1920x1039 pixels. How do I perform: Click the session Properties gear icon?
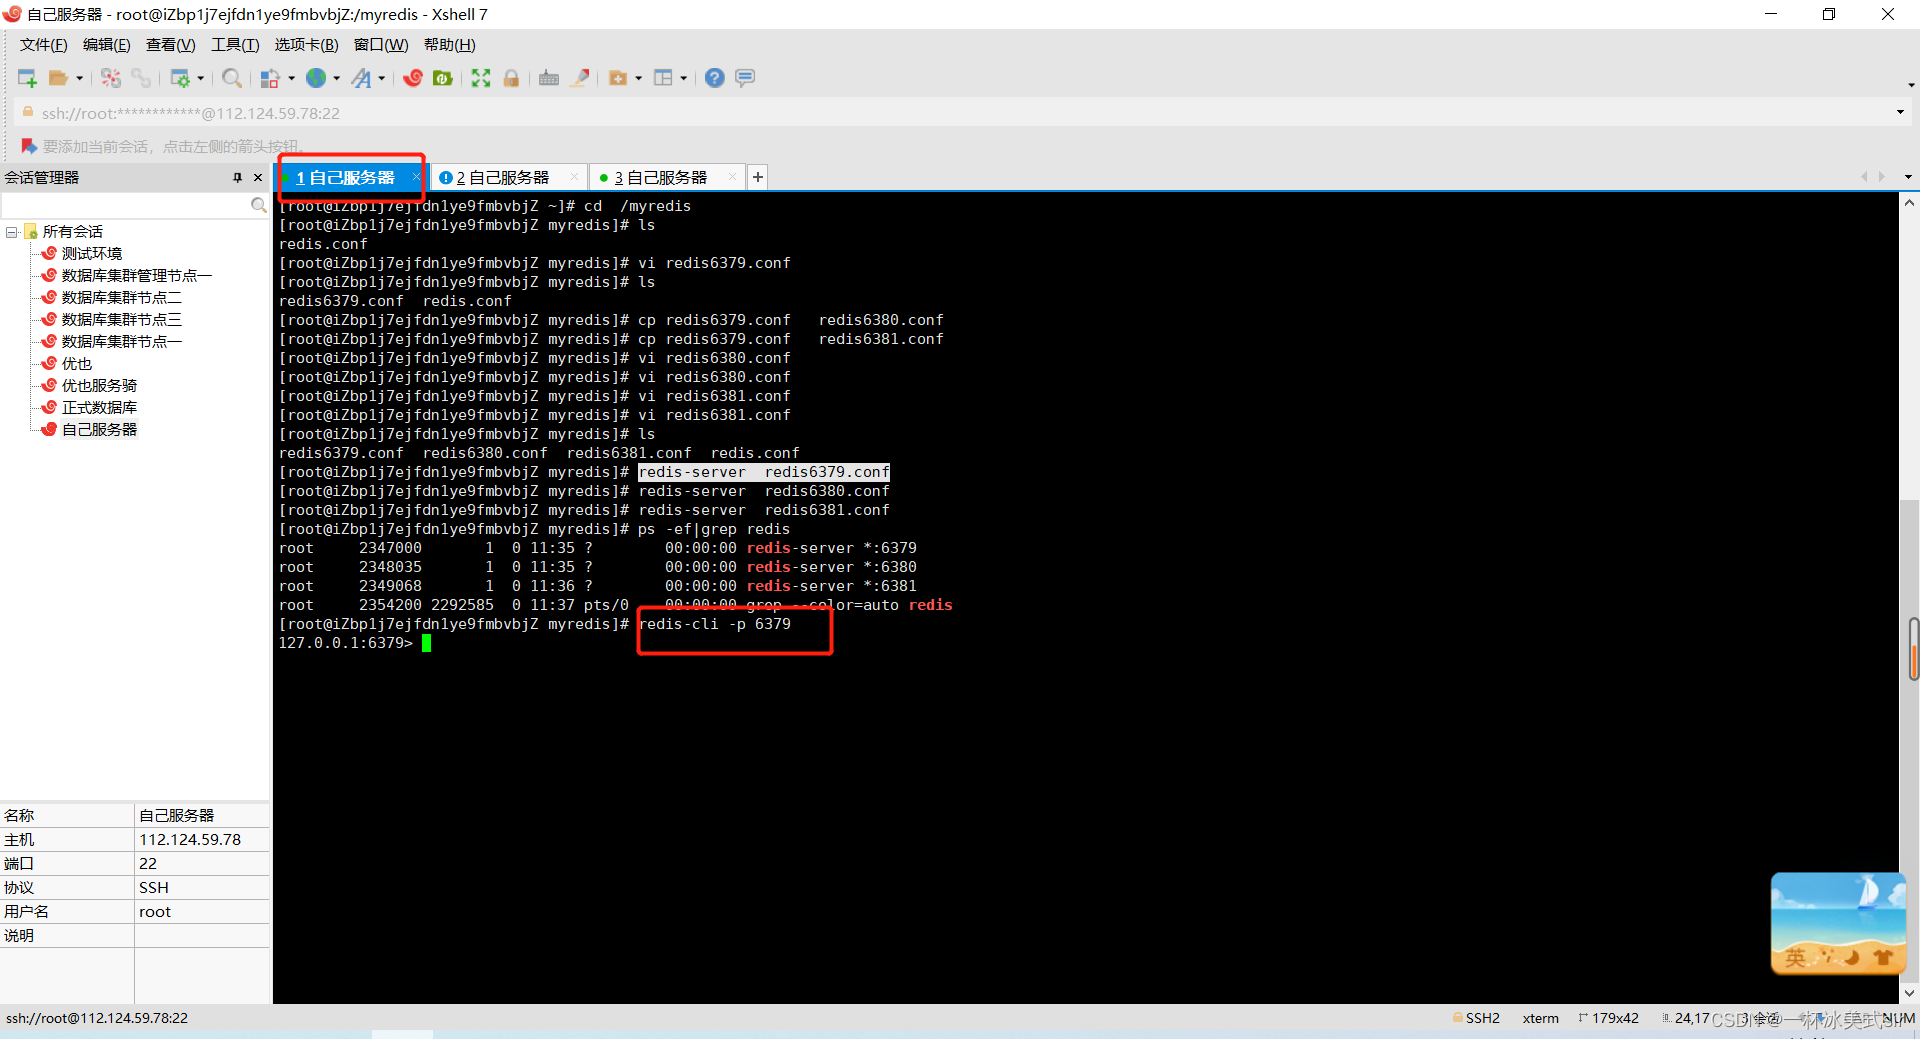[180, 78]
